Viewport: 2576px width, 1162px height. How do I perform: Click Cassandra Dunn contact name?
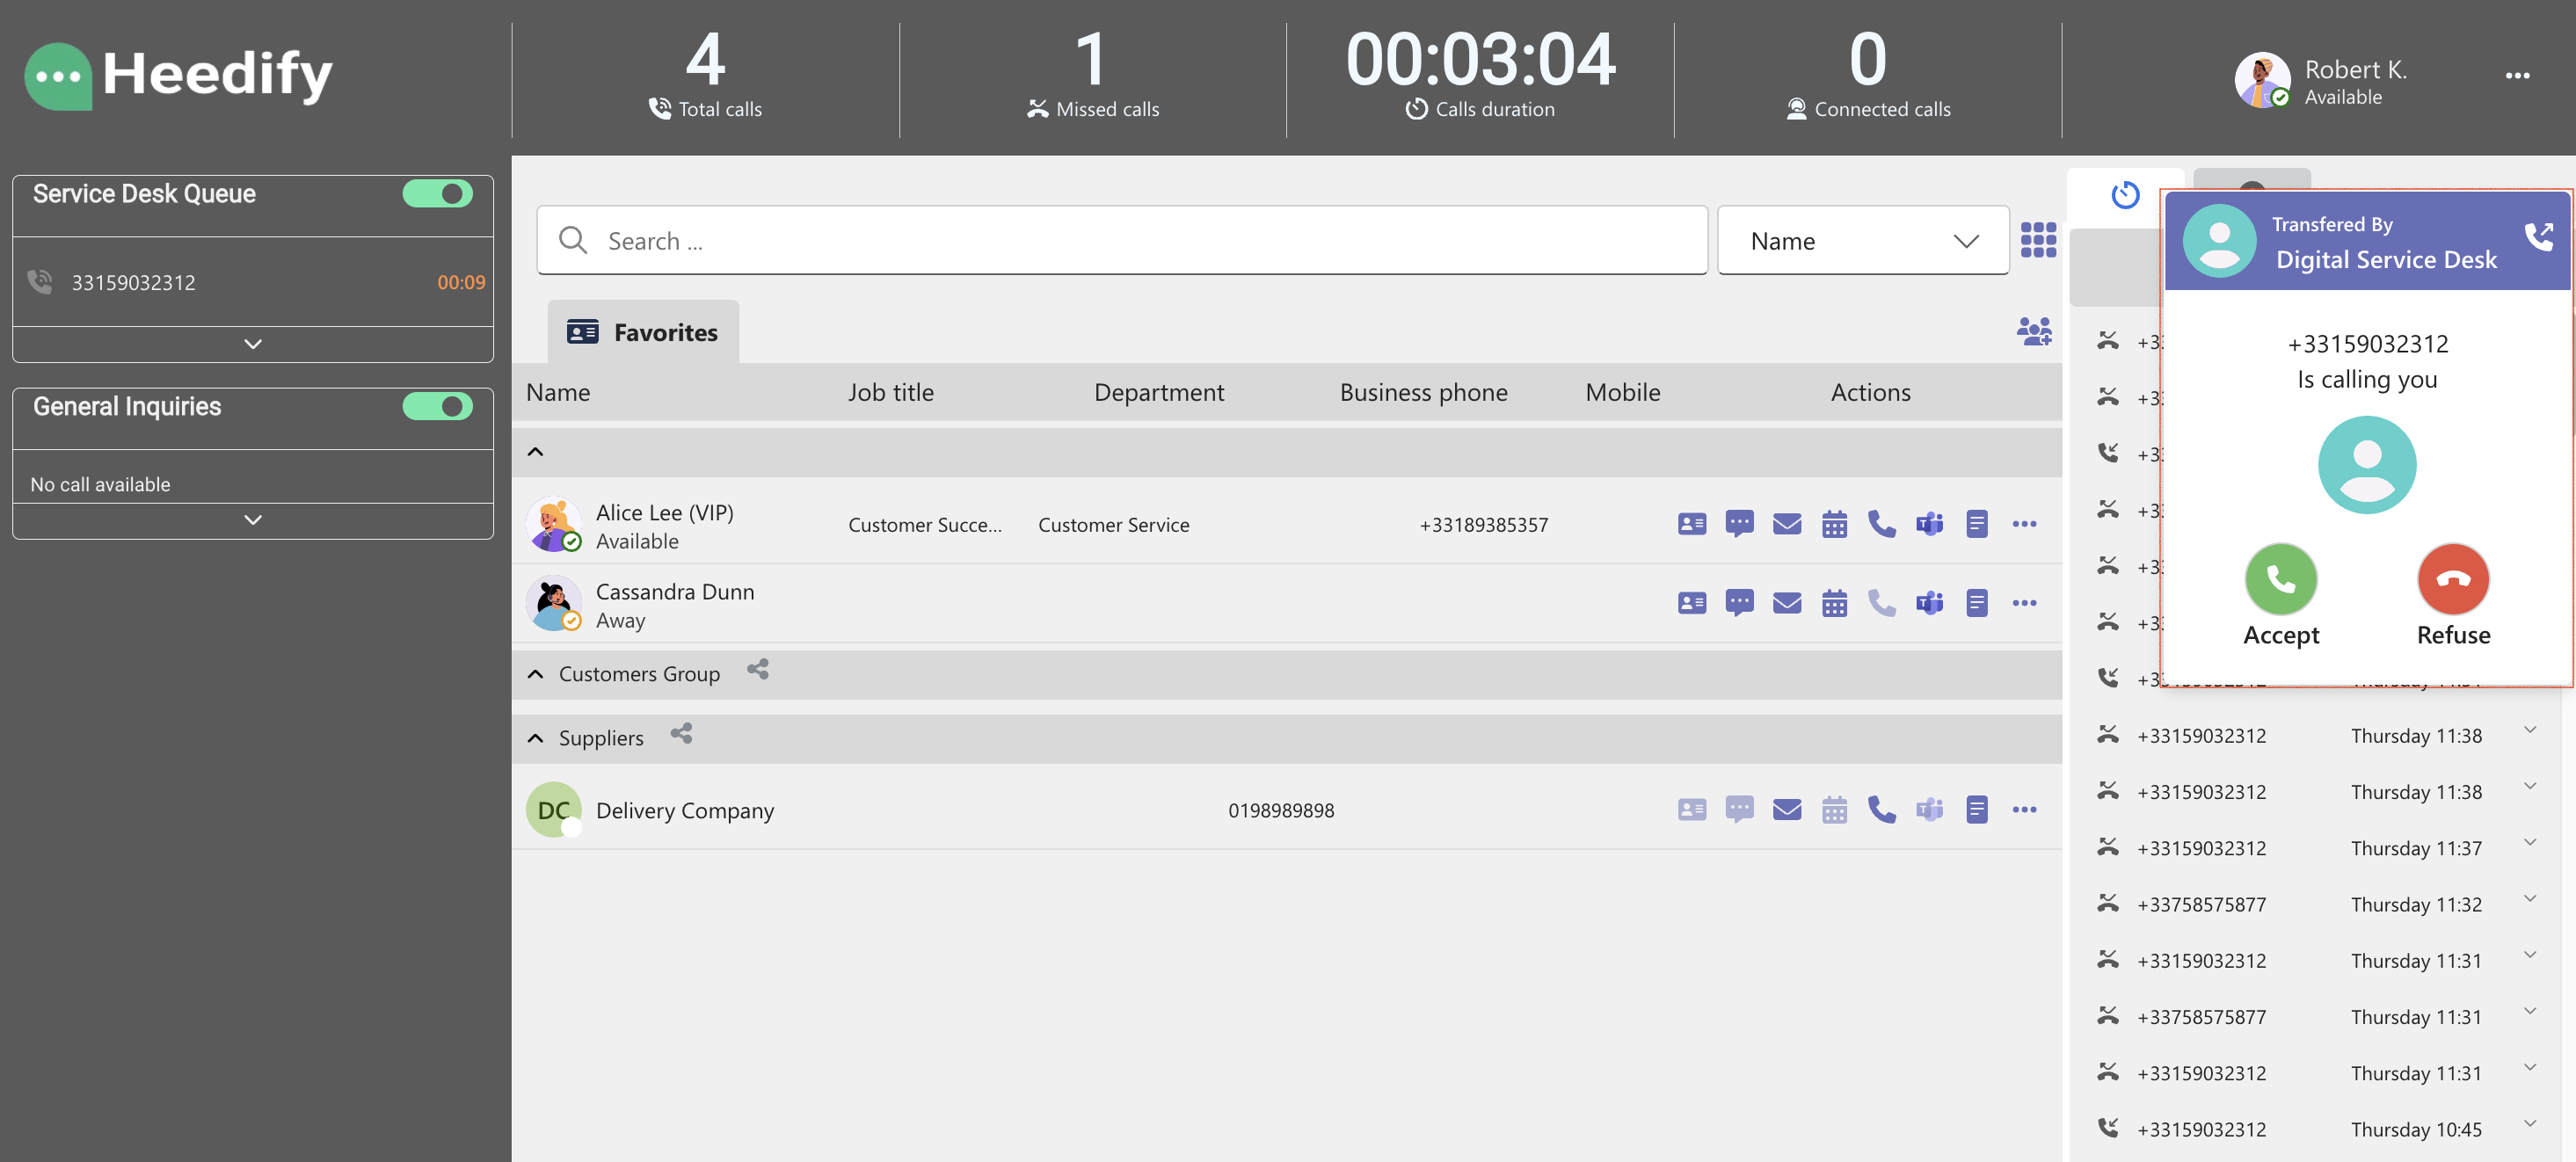coord(675,592)
